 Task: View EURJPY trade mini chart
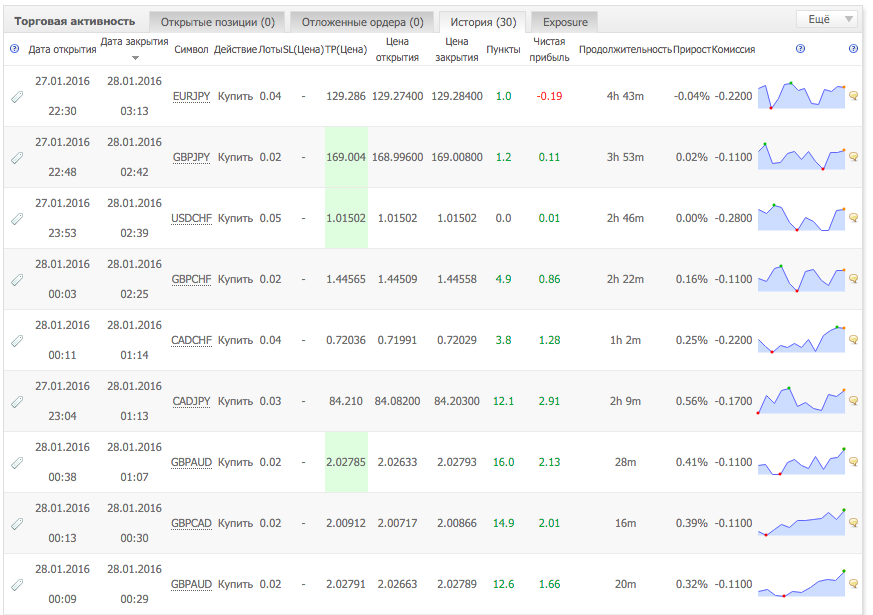click(x=802, y=95)
